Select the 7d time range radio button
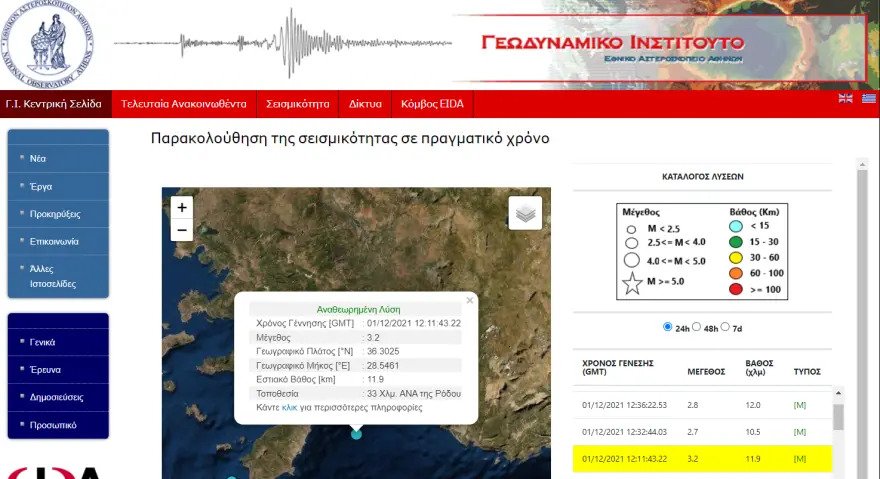This screenshot has height=479, width=880. (726, 327)
